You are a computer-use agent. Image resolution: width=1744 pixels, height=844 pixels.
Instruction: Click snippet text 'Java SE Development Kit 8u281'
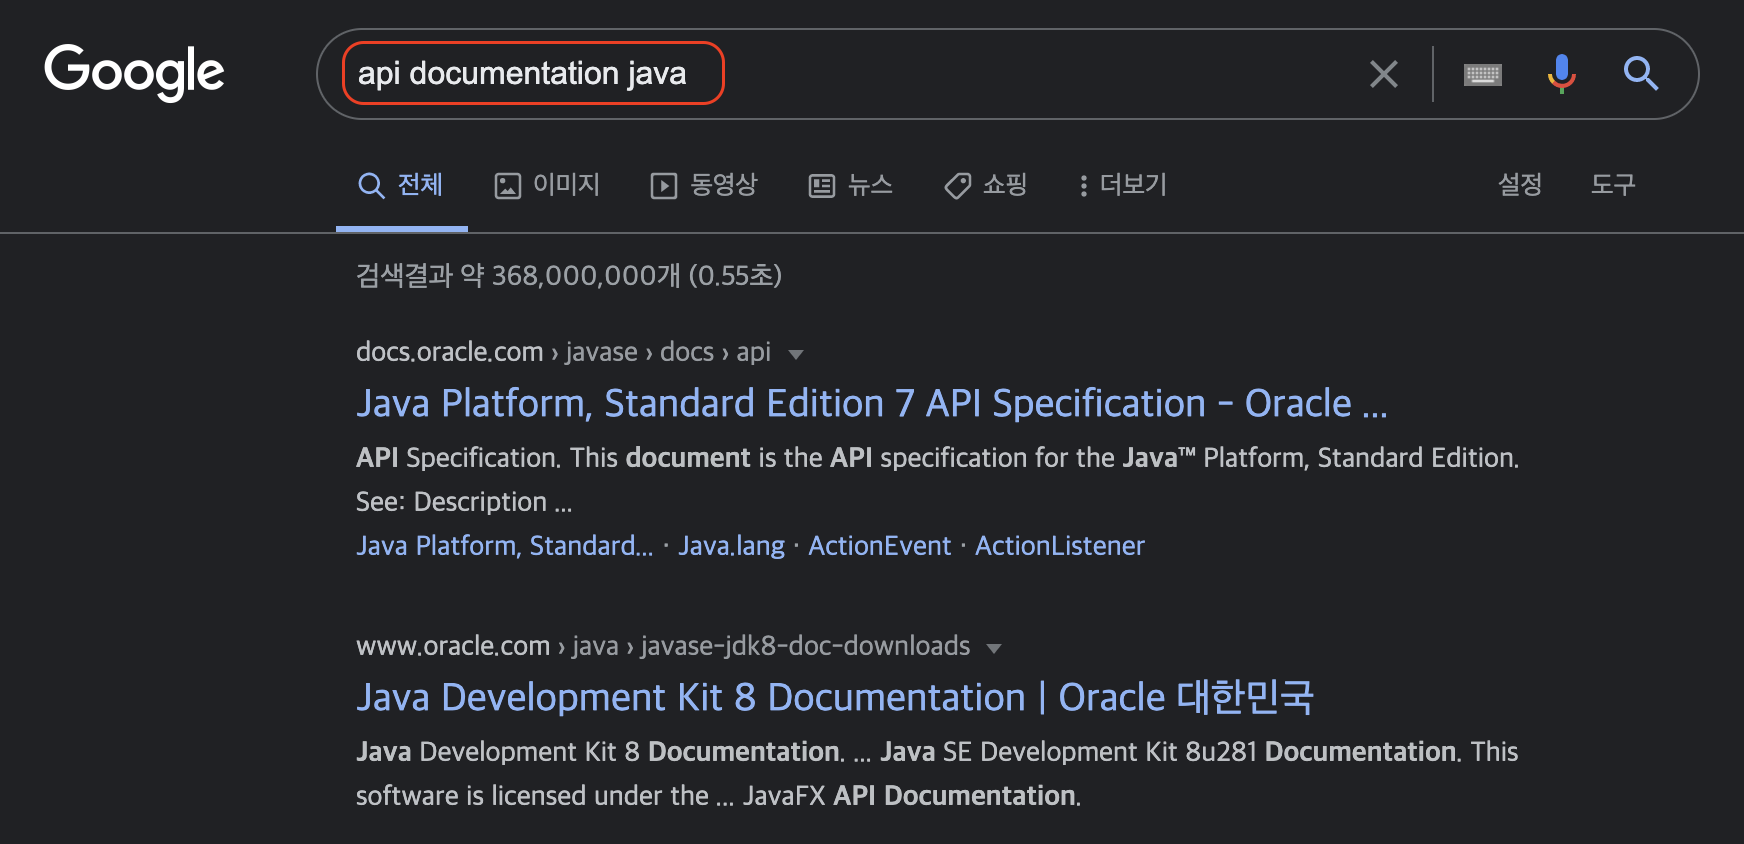click(x=1068, y=752)
